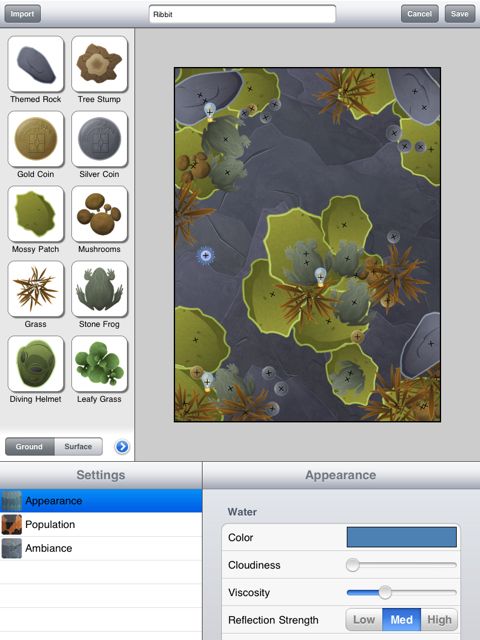This screenshot has height=640, width=480.
Task: Set Reflection Strength to Low
Action: [x=364, y=620]
